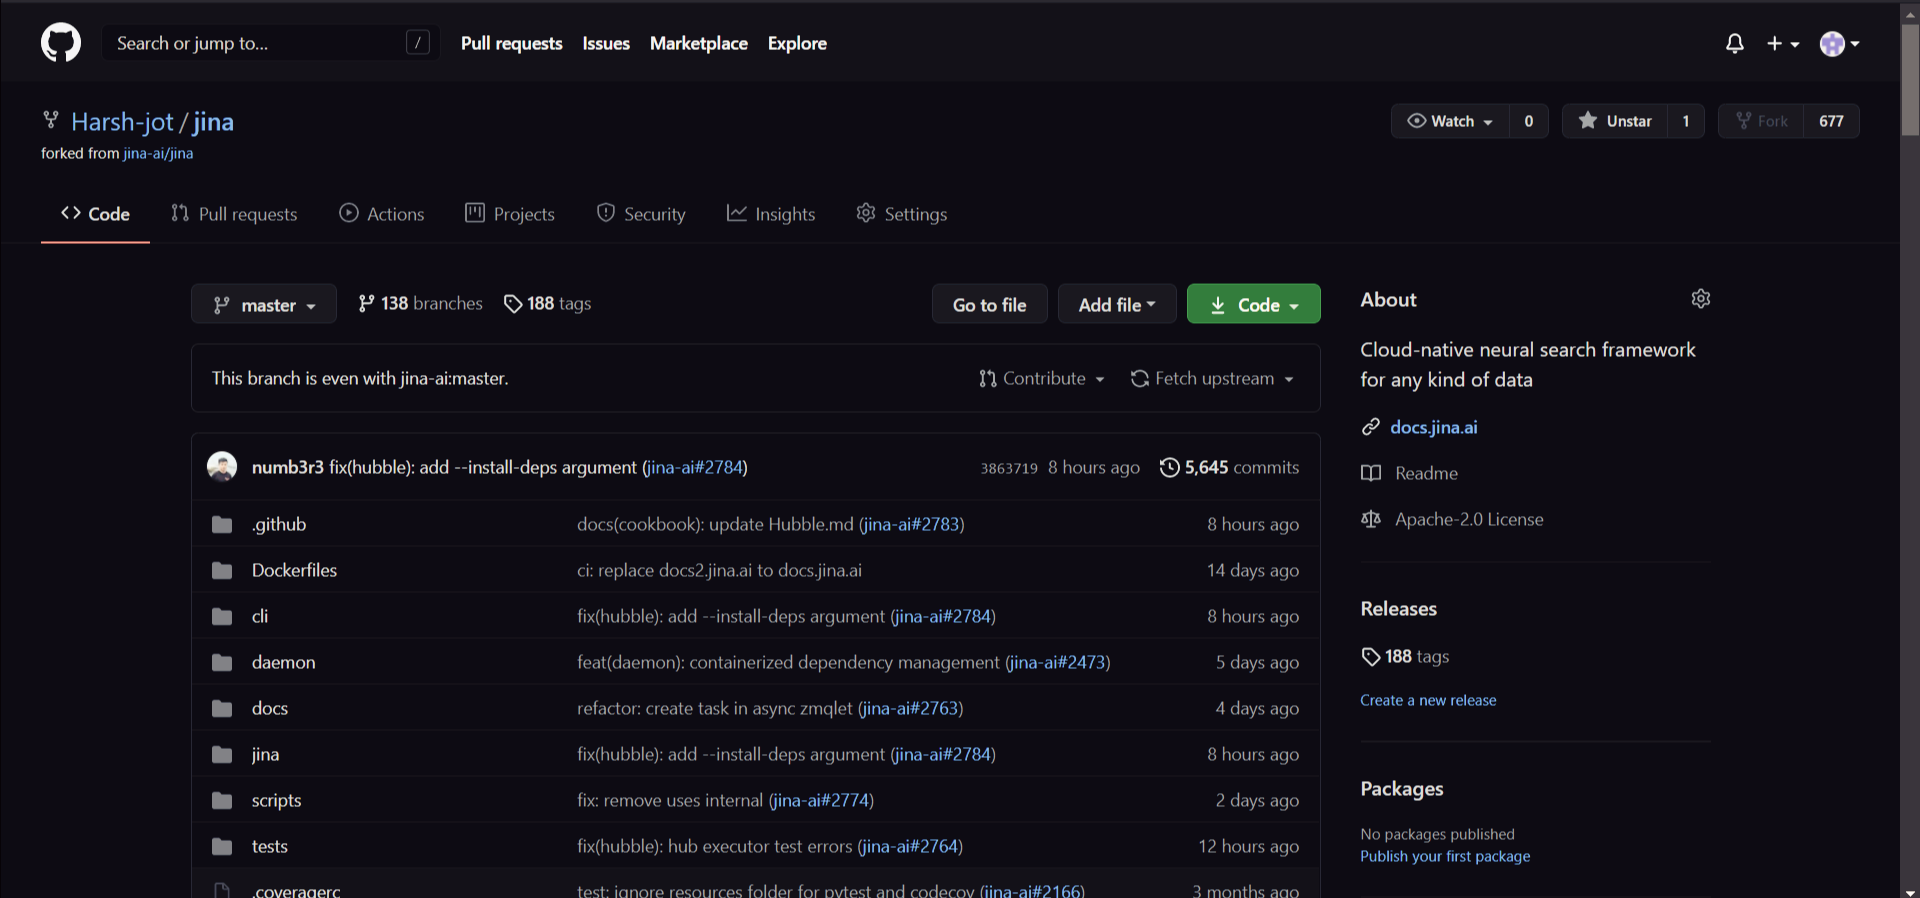Click the numb3r3 author avatar

[222, 467]
